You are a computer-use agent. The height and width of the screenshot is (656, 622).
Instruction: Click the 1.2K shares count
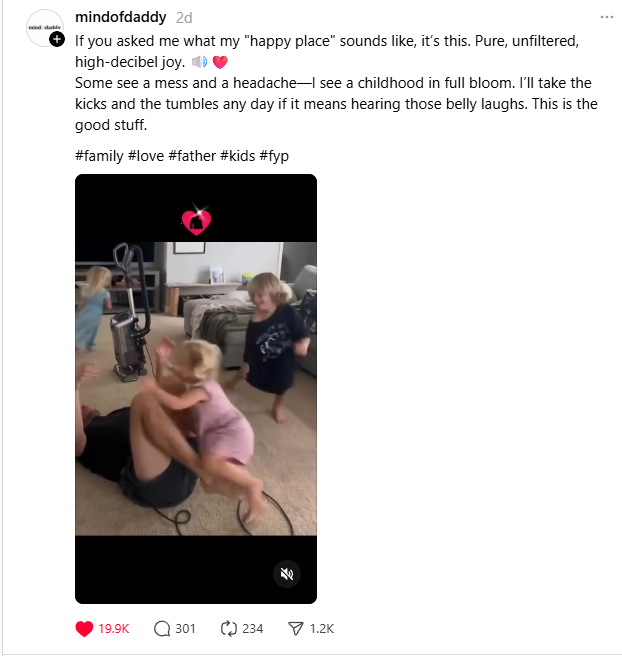(322, 629)
